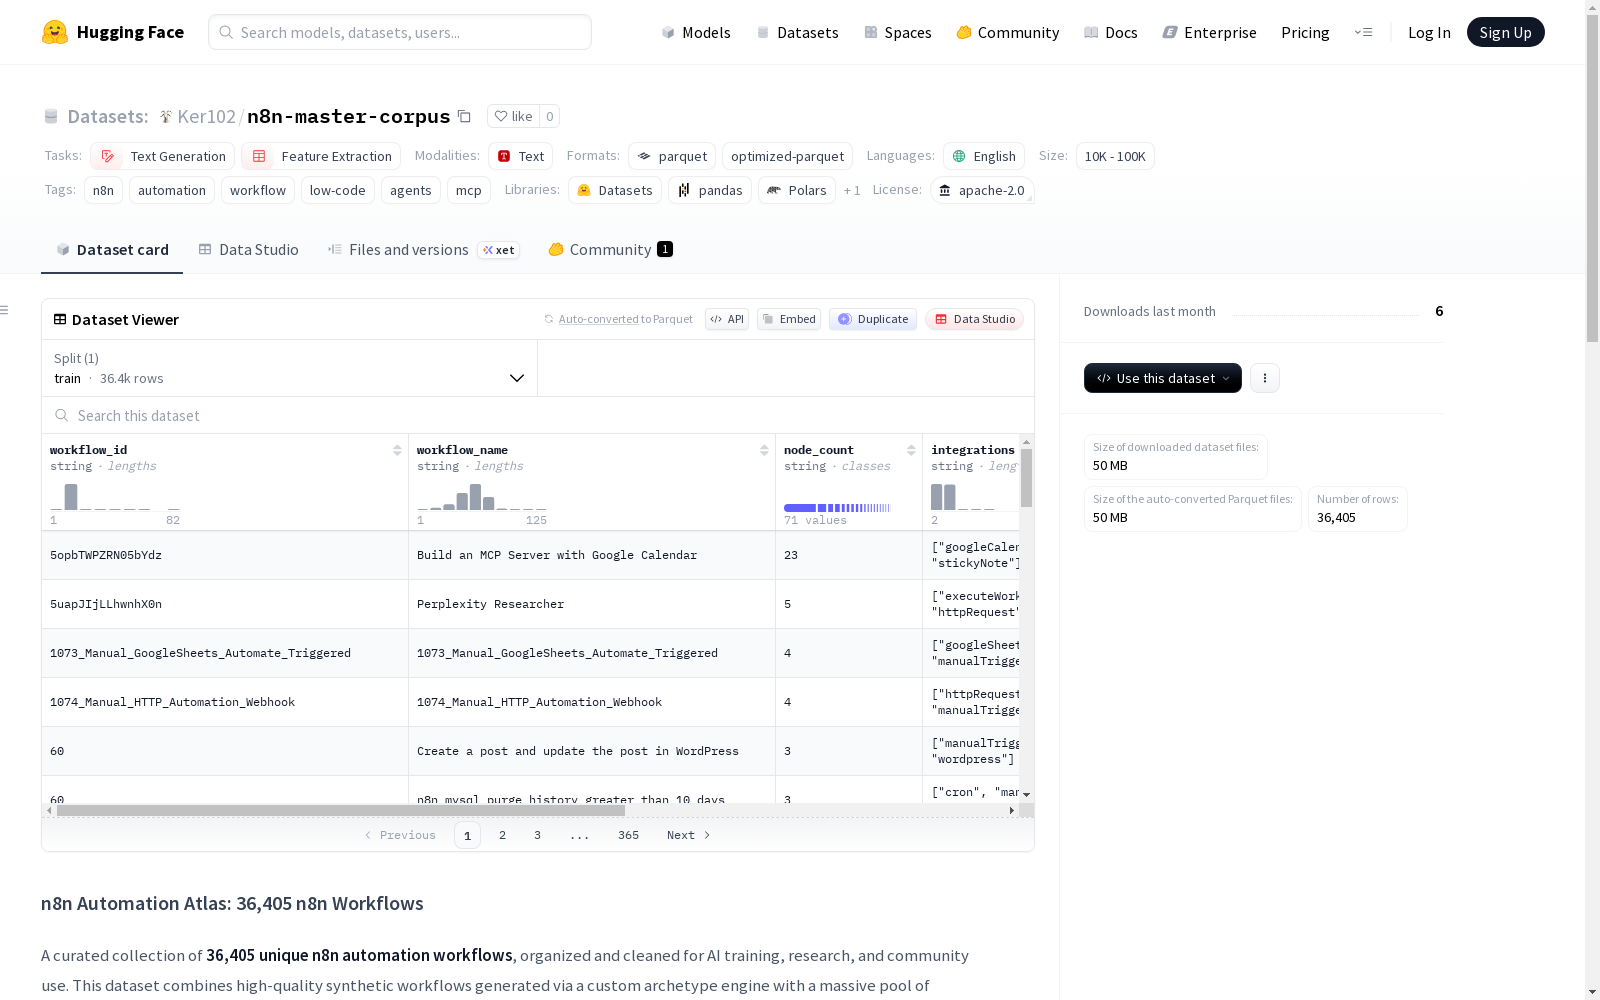Click the Duplicate button

tap(873, 319)
